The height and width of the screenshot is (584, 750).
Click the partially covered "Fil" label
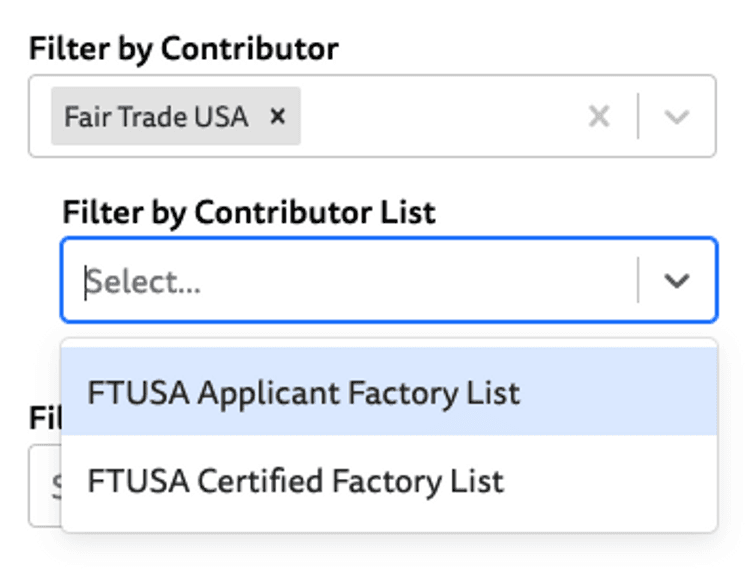[45, 417]
